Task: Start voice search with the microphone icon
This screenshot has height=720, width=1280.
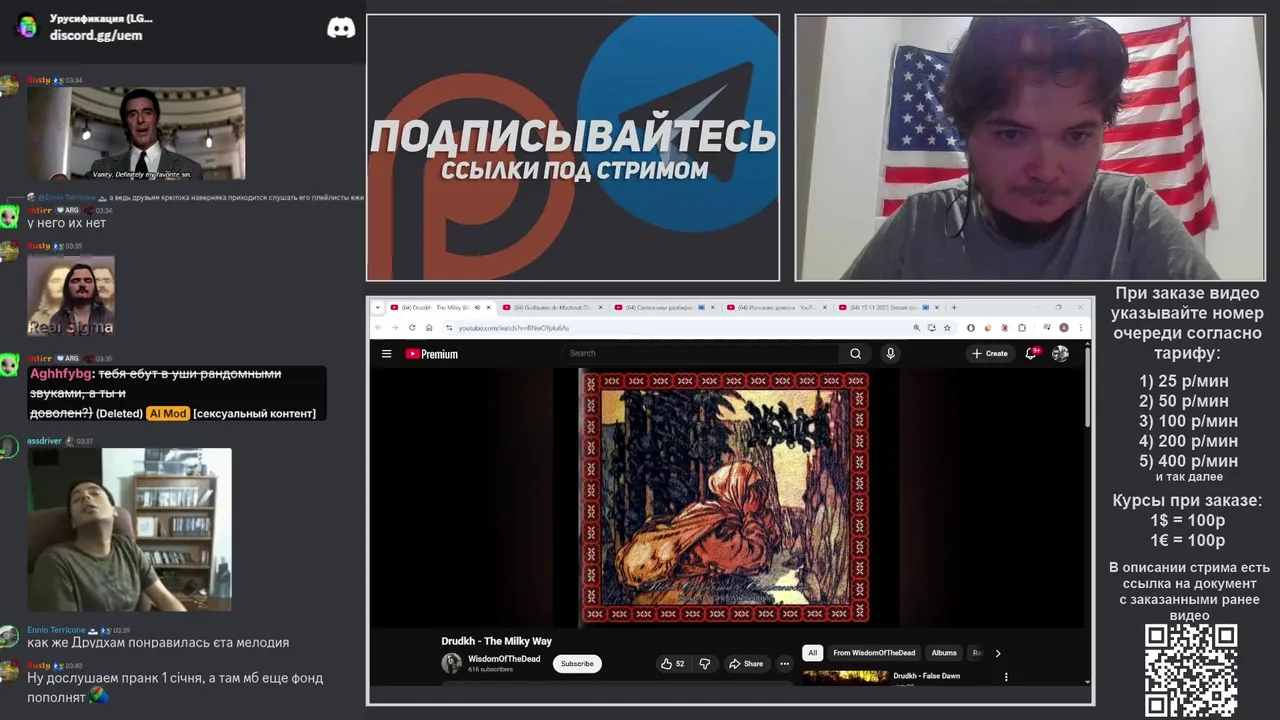Action: 890,353
